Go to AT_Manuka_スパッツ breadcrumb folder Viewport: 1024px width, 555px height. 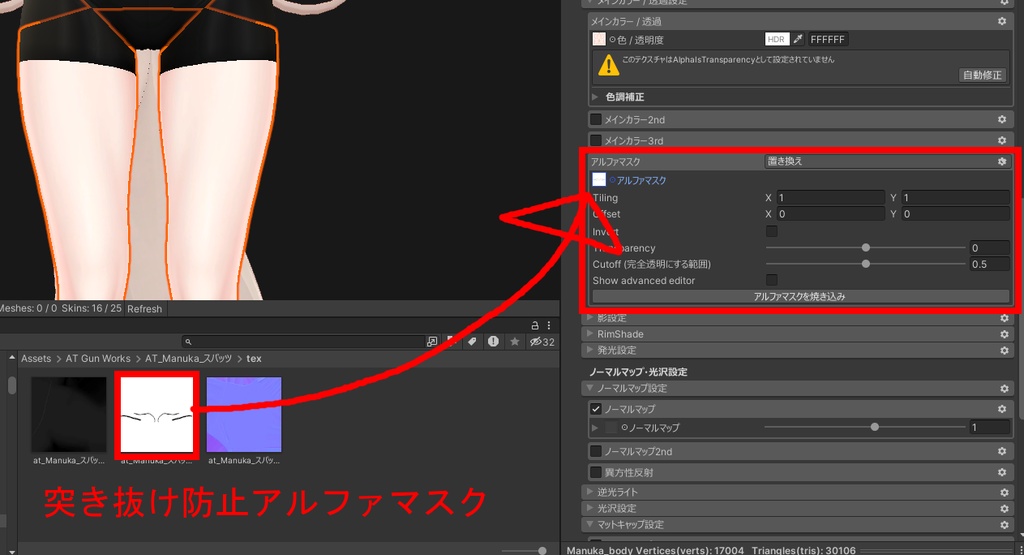[x=188, y=358]
